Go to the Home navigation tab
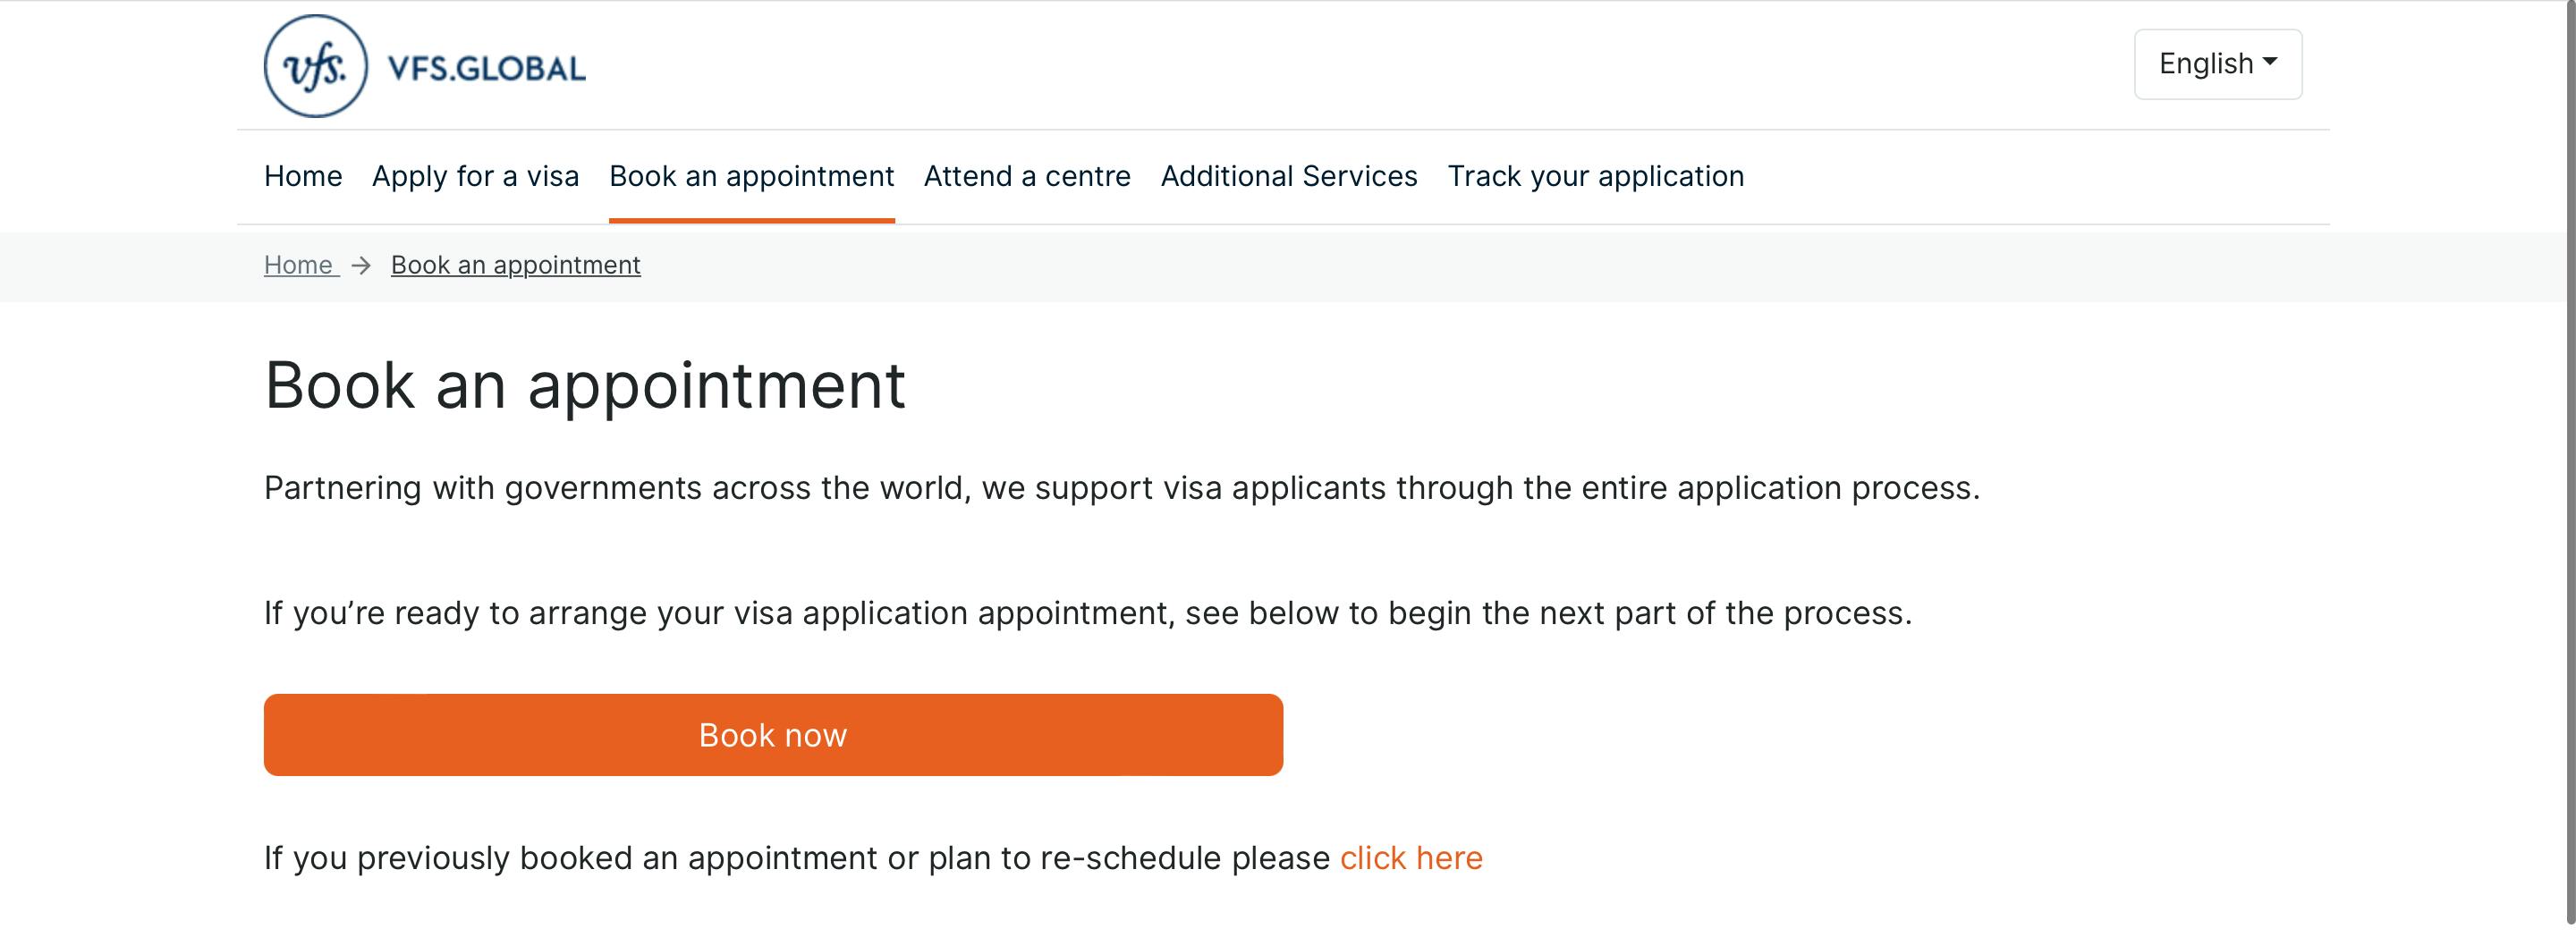This screenshot has width=2576, height=937. point(303,176)
